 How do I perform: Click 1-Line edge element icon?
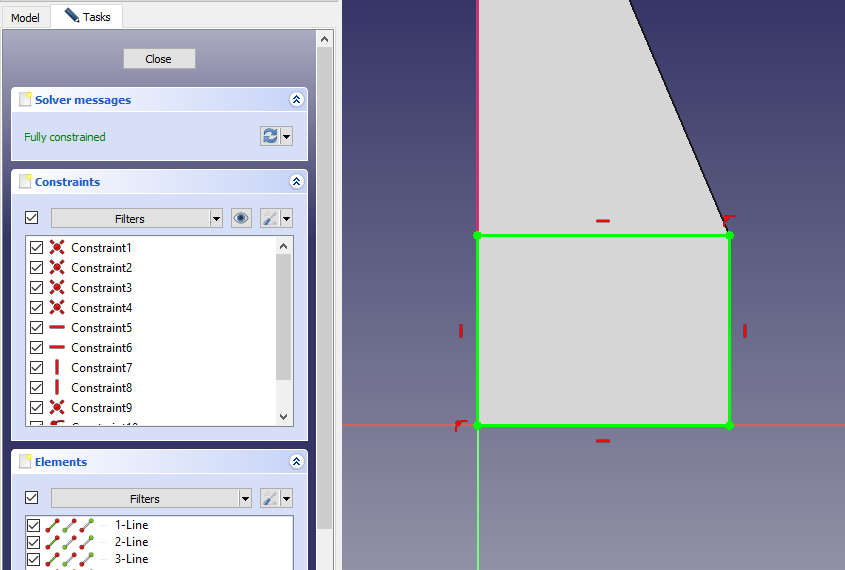click(x=52, y=525)
